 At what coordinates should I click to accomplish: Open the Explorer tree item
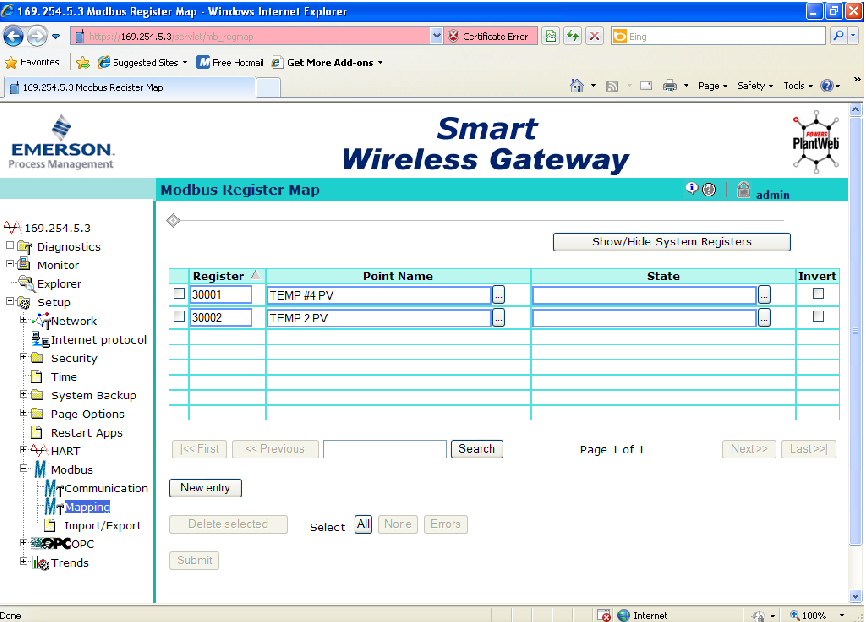(x=59, y=284)
